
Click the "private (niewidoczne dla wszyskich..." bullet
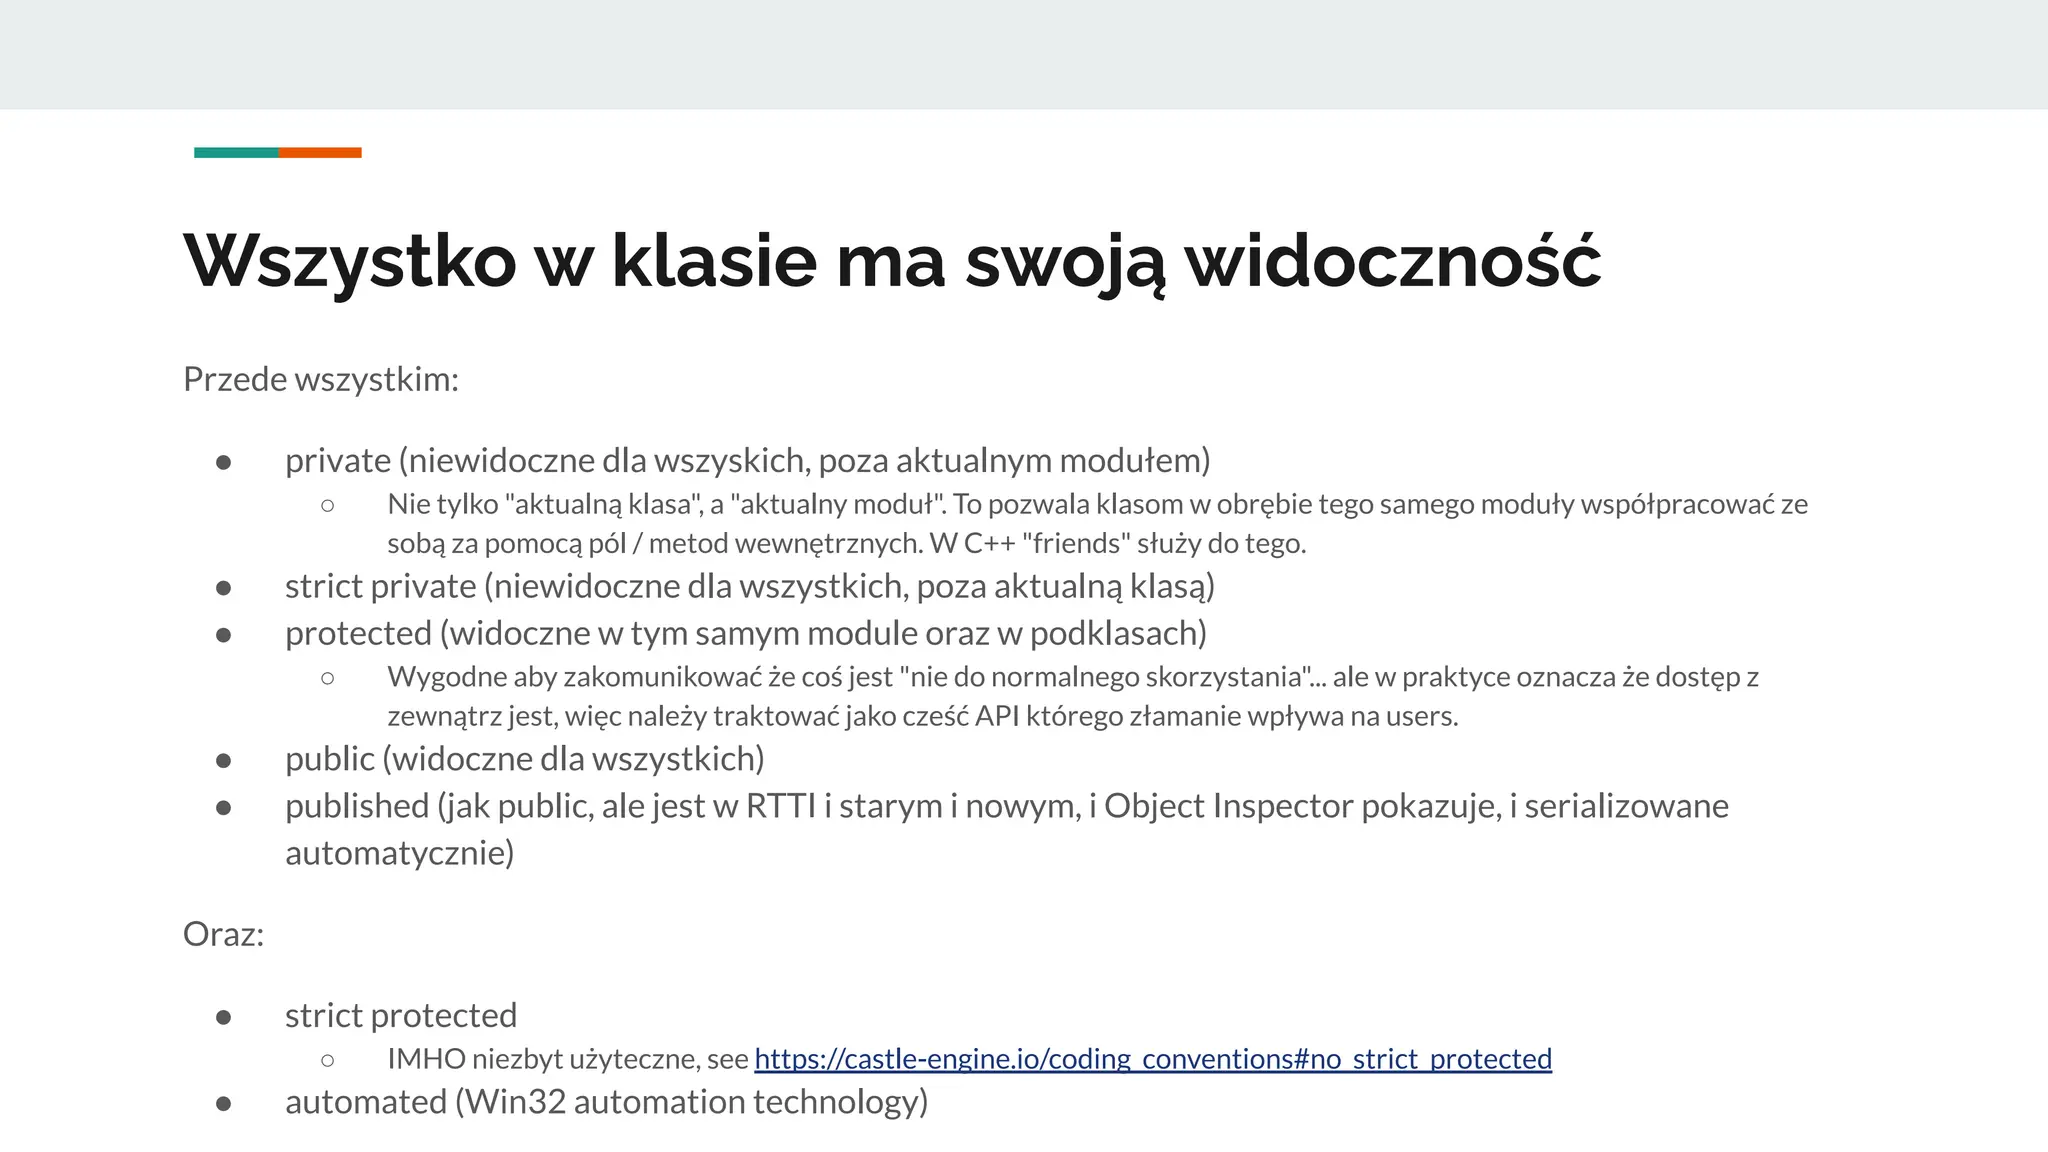(748, 460)
